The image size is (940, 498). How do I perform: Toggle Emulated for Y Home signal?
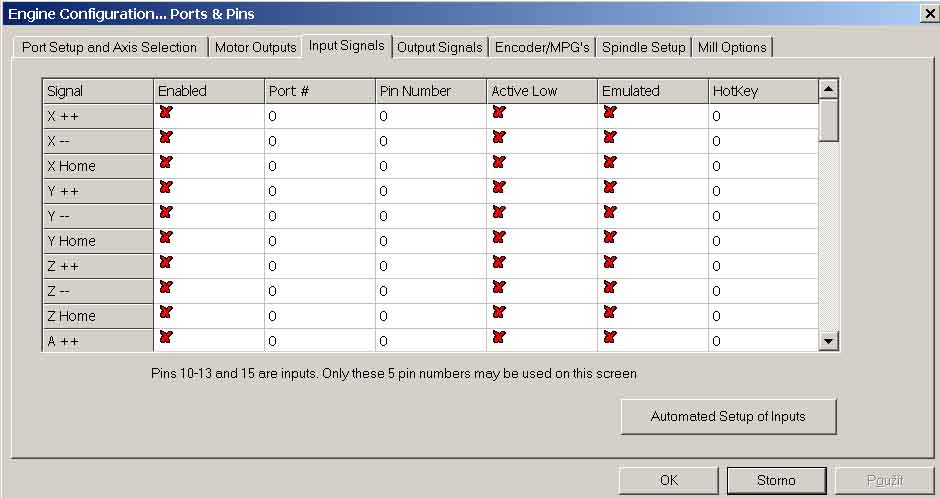pos(610,238)
